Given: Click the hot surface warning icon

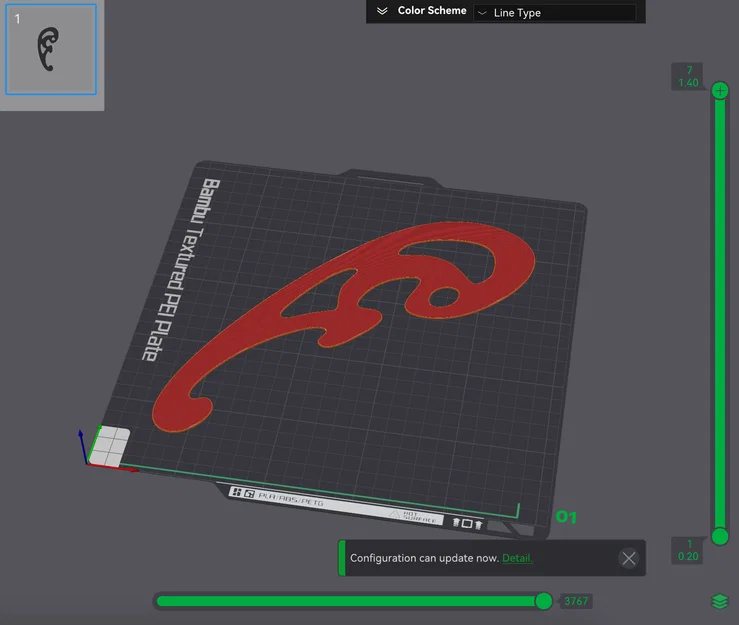Looking at the screenshot, I should [394, 514].
